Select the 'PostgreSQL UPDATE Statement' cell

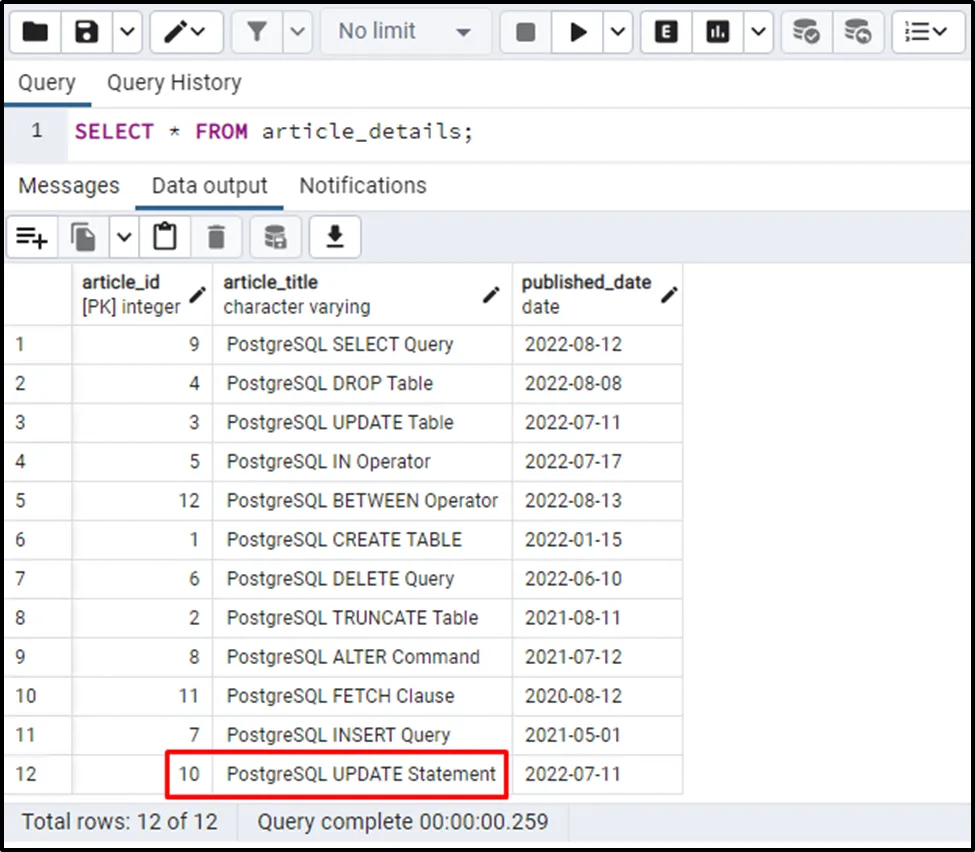pos(361,774)
